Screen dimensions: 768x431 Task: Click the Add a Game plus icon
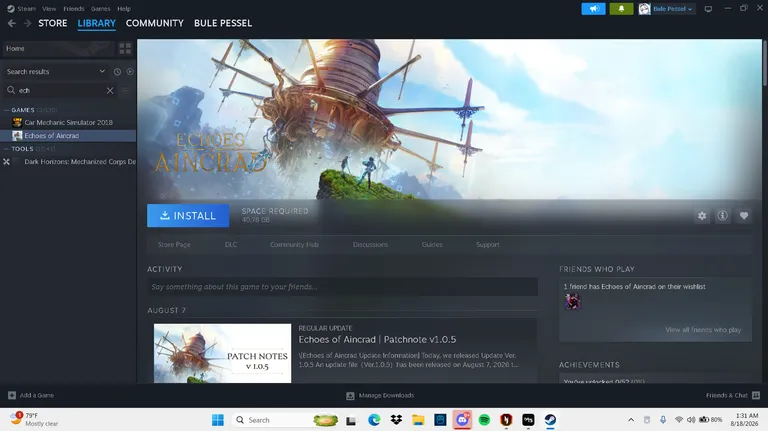pyautogui.click(x=12, y=395)
